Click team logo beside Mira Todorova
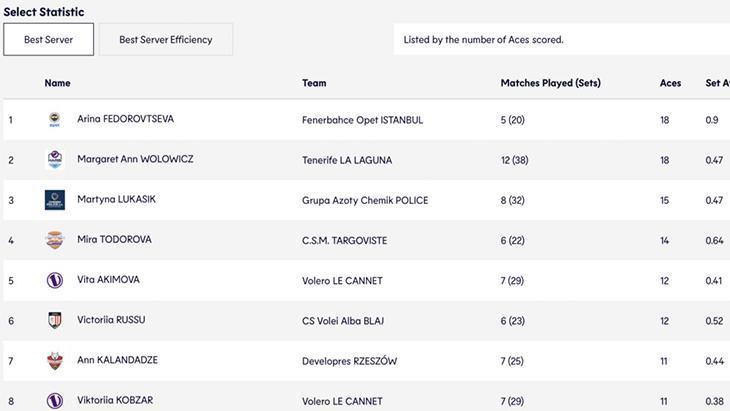730x411 pixels. (x=55, y=240)
